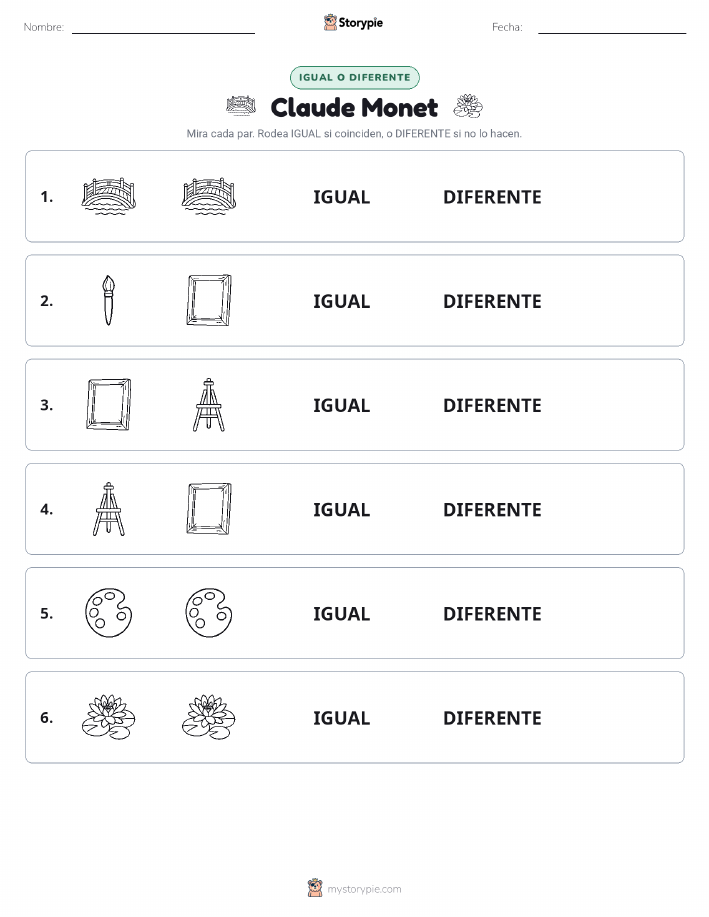
Task: Click the second paint palette in row 5
Action: pos(209,613)
